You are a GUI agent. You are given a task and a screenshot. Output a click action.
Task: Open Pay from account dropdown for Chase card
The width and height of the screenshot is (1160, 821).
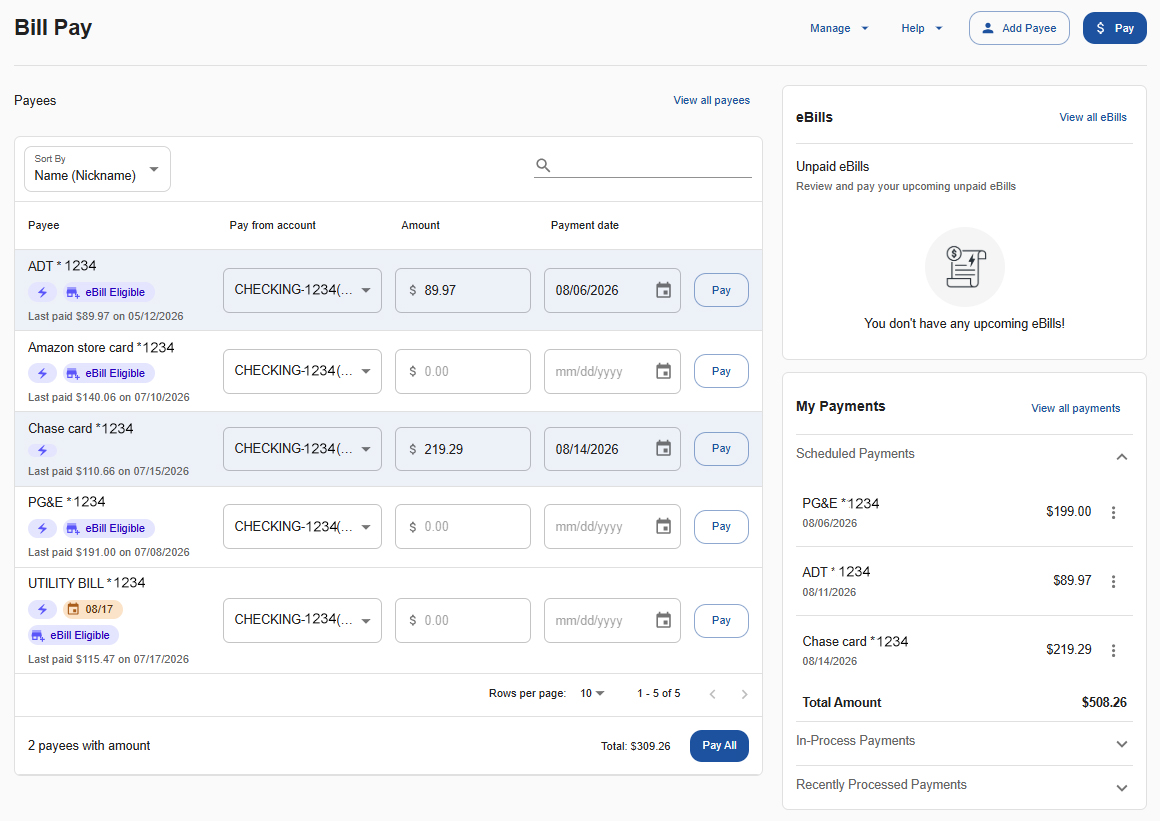(303, 449)
